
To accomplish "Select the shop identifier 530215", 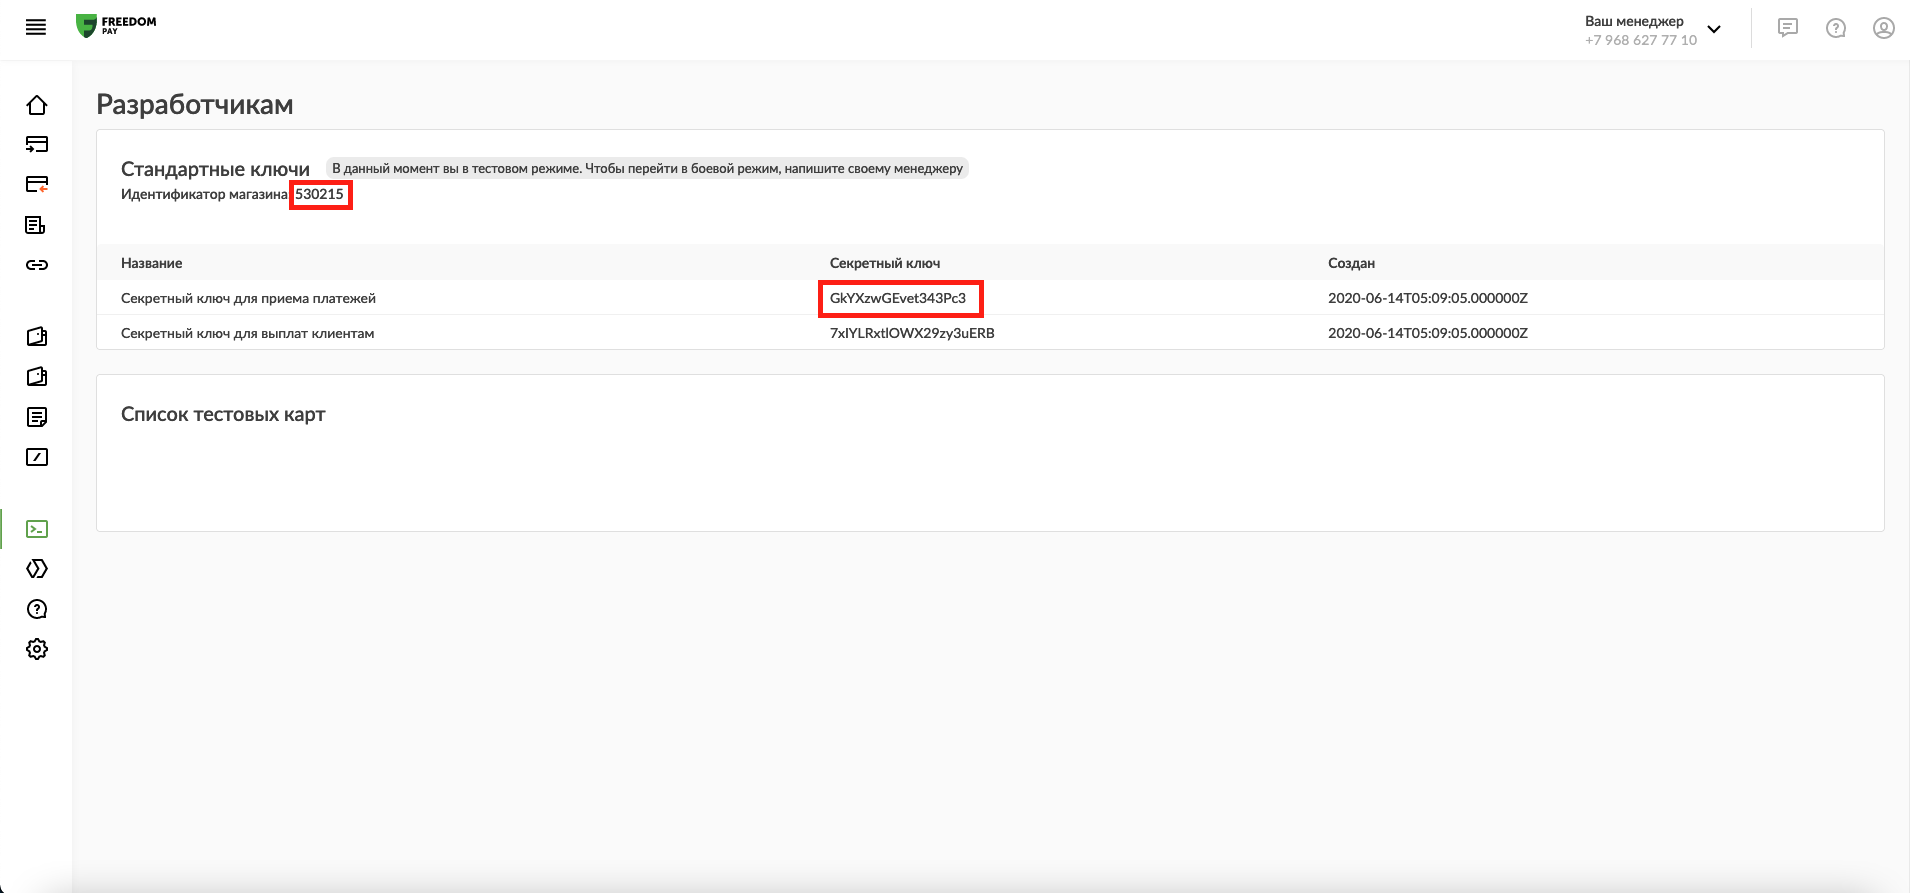I will [x=320, y=194].
